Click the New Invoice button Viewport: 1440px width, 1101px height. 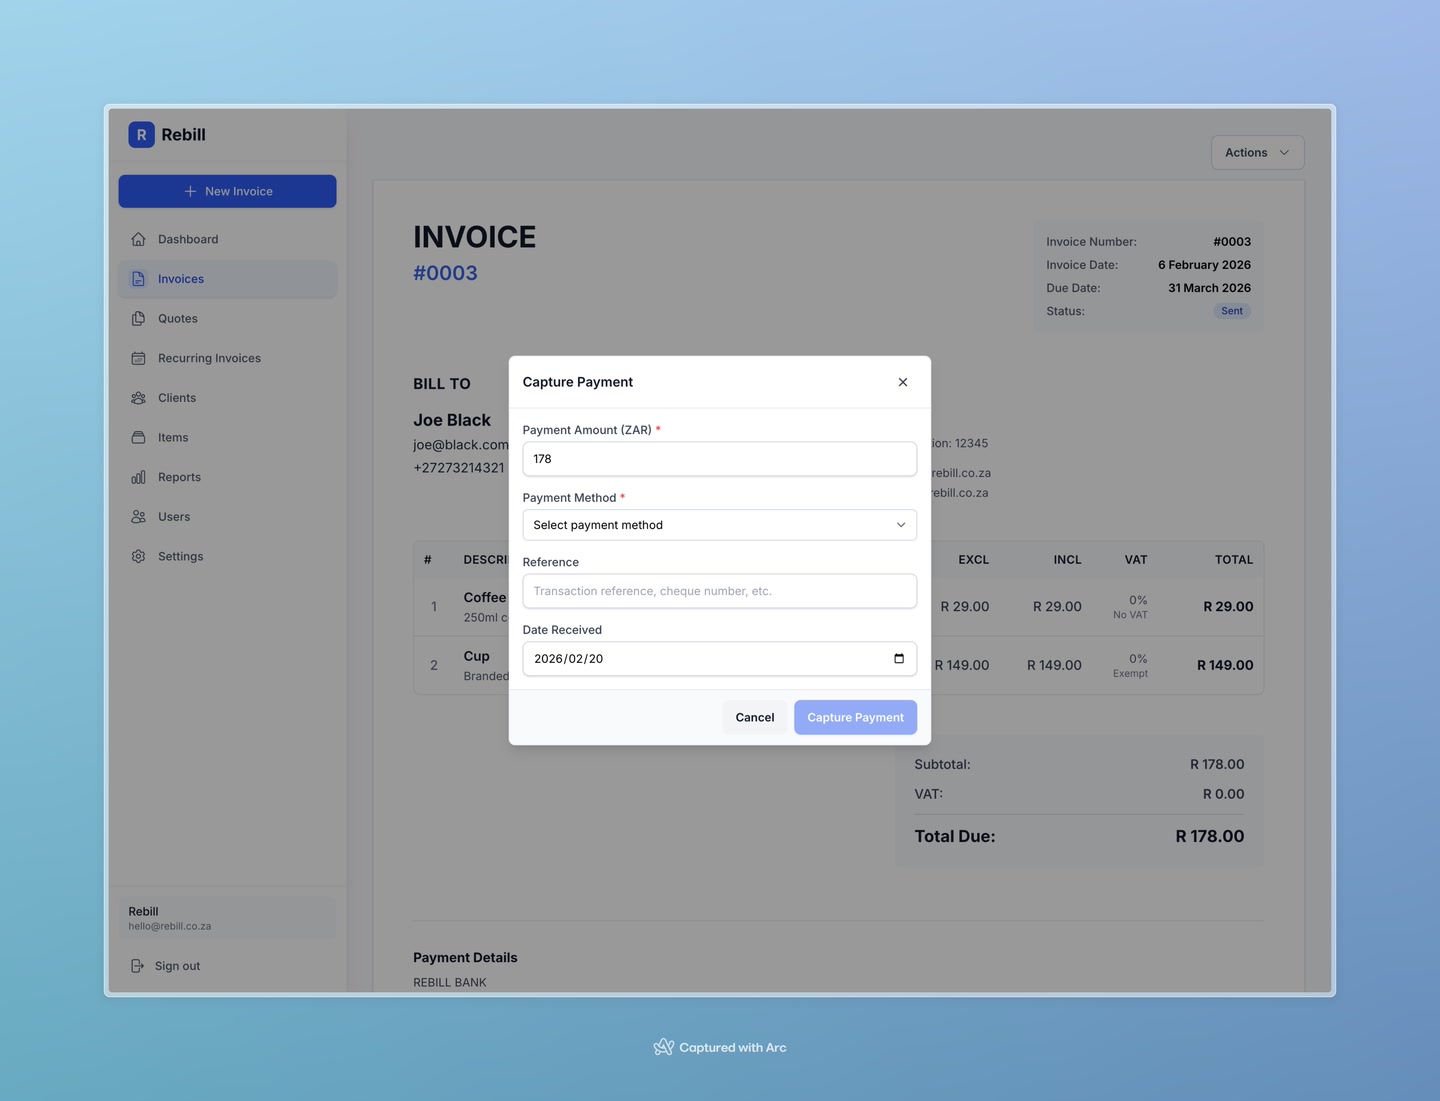pyautogui.click(x=227, y=191)
